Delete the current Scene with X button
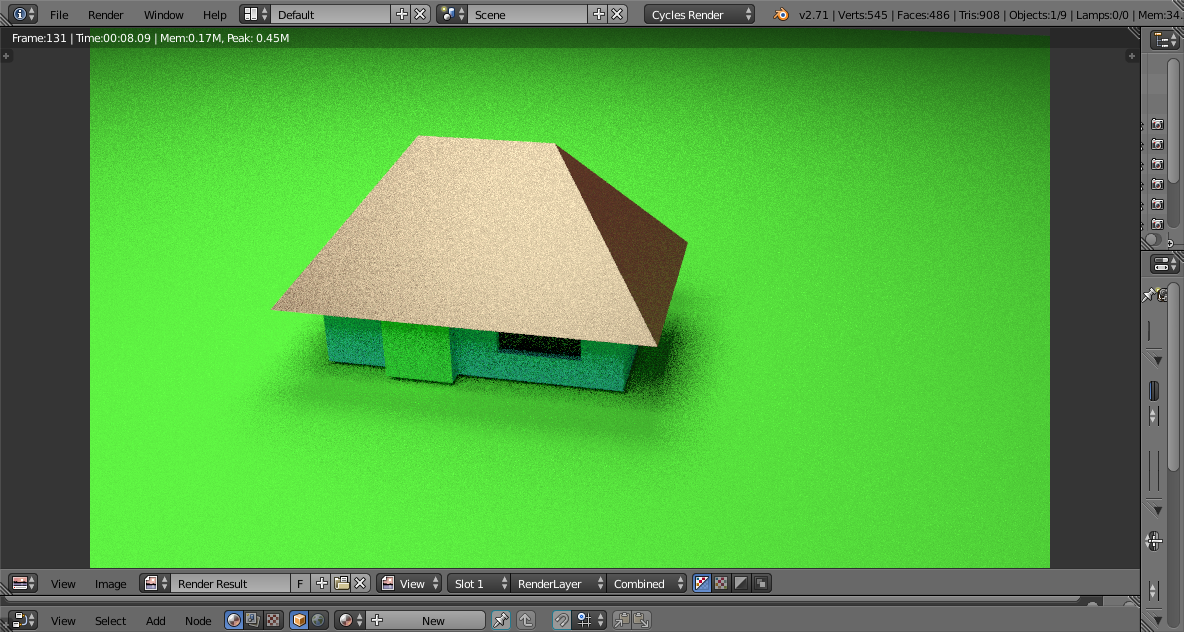Image resolution: width=1184 pixels, height=632 pixels. pos(618,15)
